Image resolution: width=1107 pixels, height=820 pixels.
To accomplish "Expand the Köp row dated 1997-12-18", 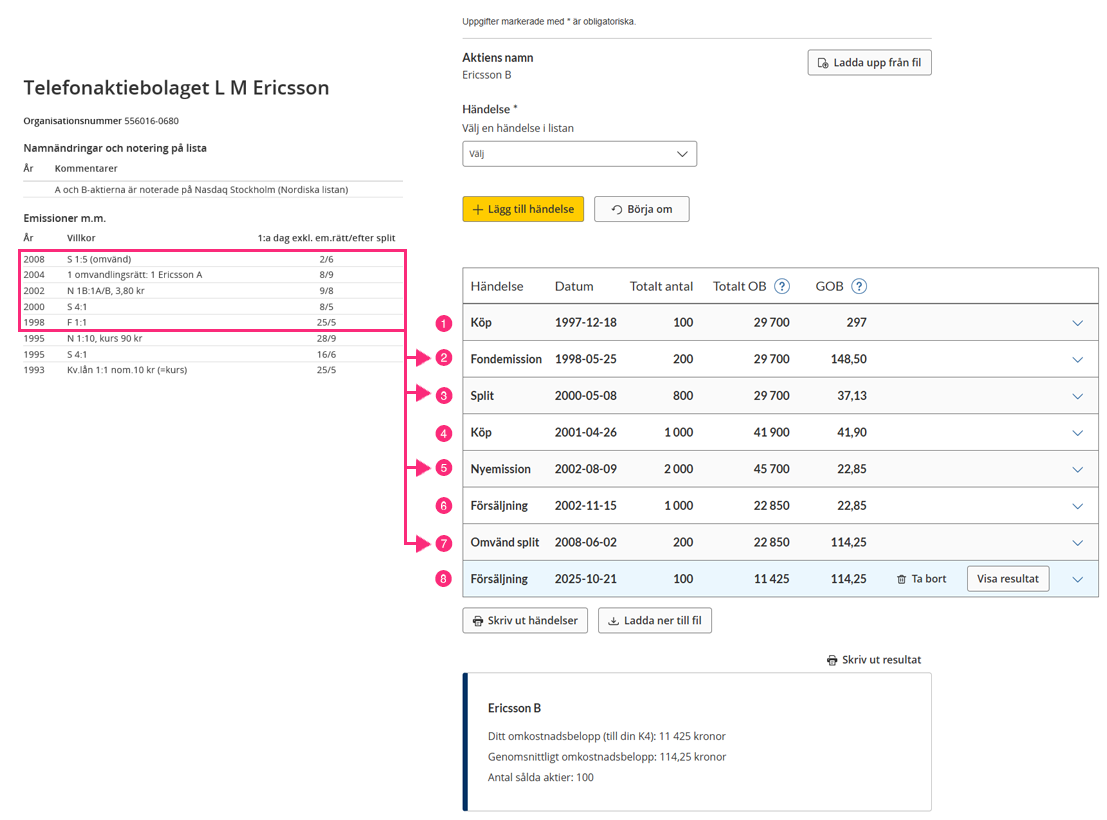I will [x=1077, y=323].
